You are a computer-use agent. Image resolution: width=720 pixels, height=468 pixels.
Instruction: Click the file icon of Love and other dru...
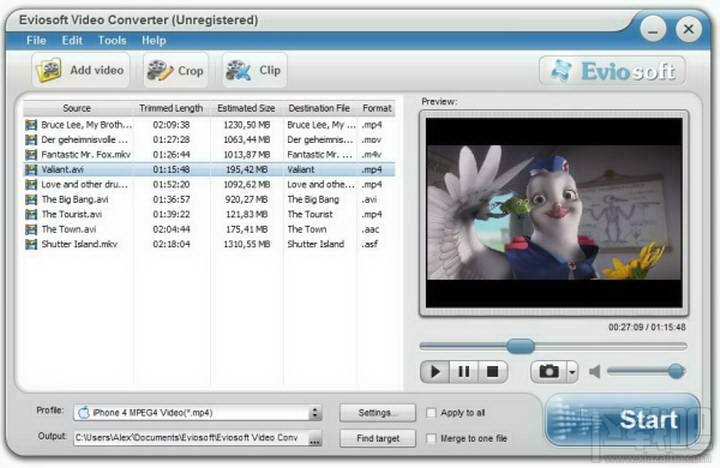pos(31,185)
